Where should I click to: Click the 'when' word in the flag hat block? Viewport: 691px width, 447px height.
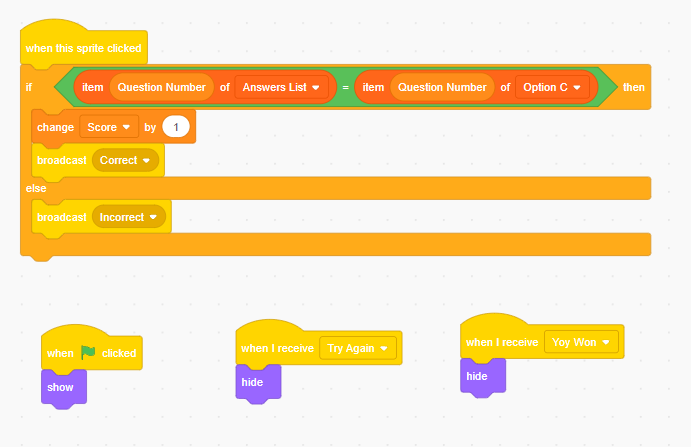60,353
